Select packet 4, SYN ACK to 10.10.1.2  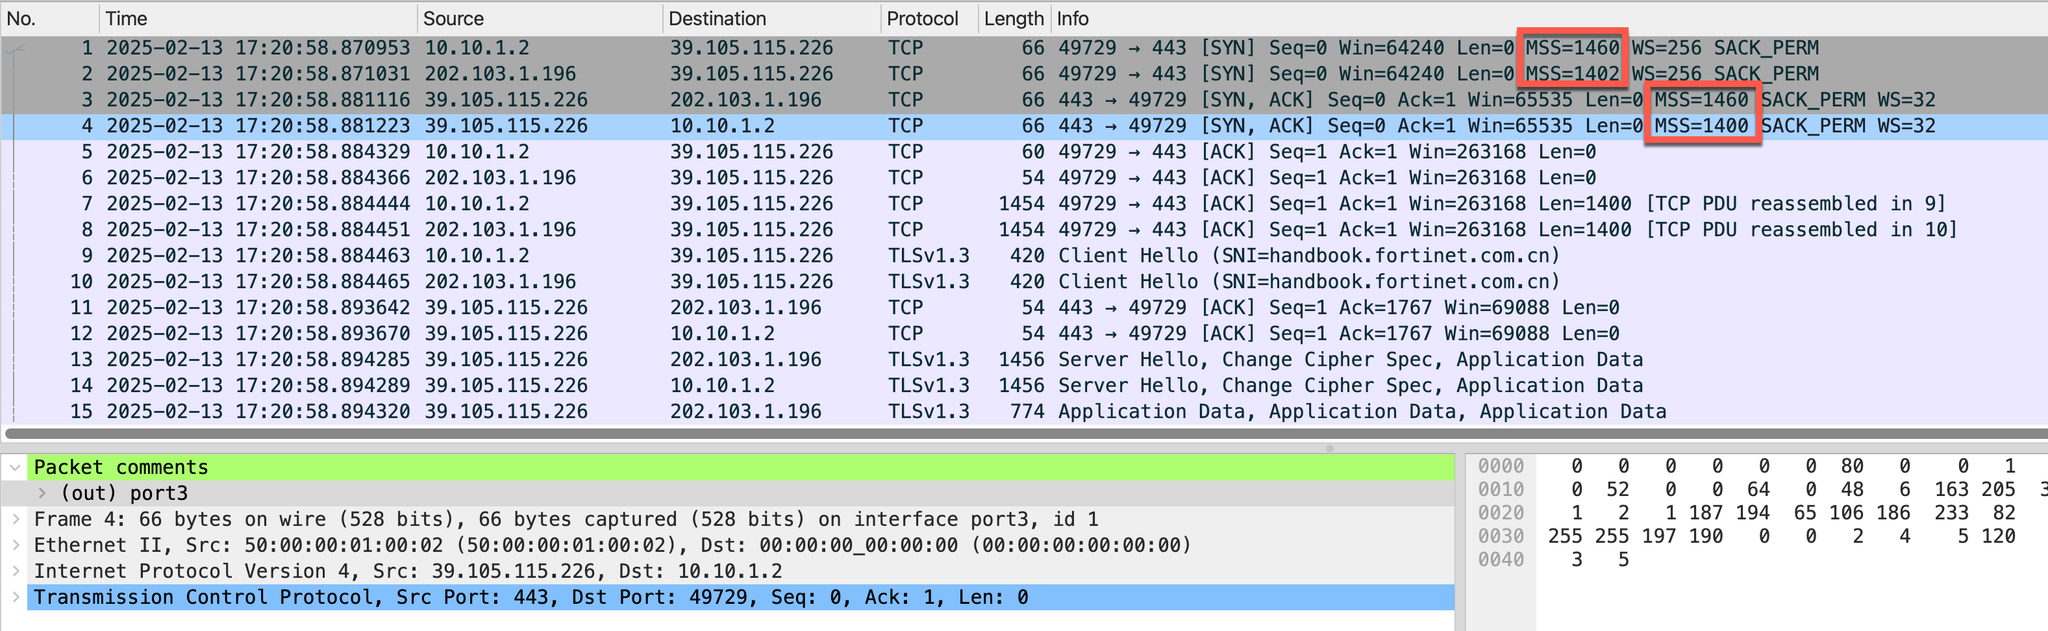point(1024,126)
